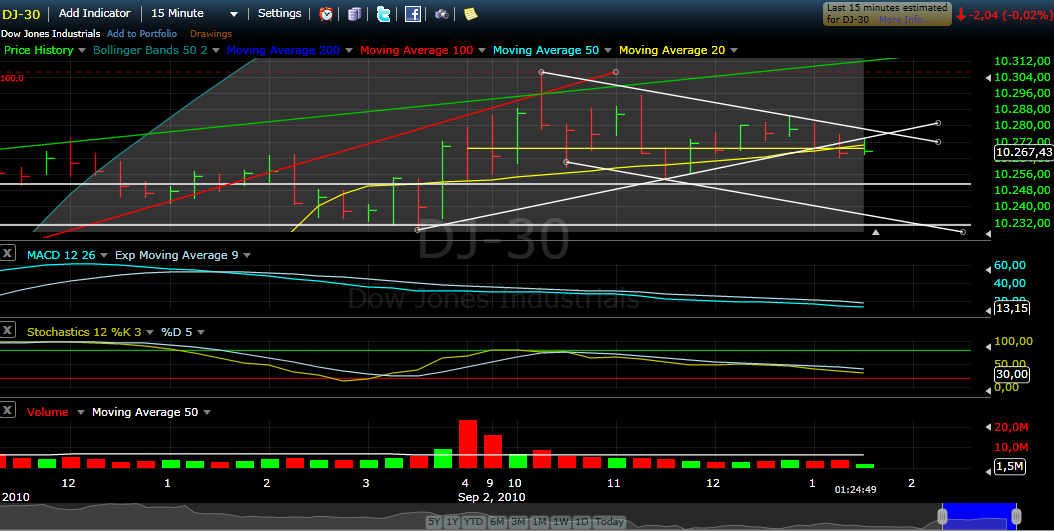
Task: Click the blue selected range window
Action: [979, 517]
